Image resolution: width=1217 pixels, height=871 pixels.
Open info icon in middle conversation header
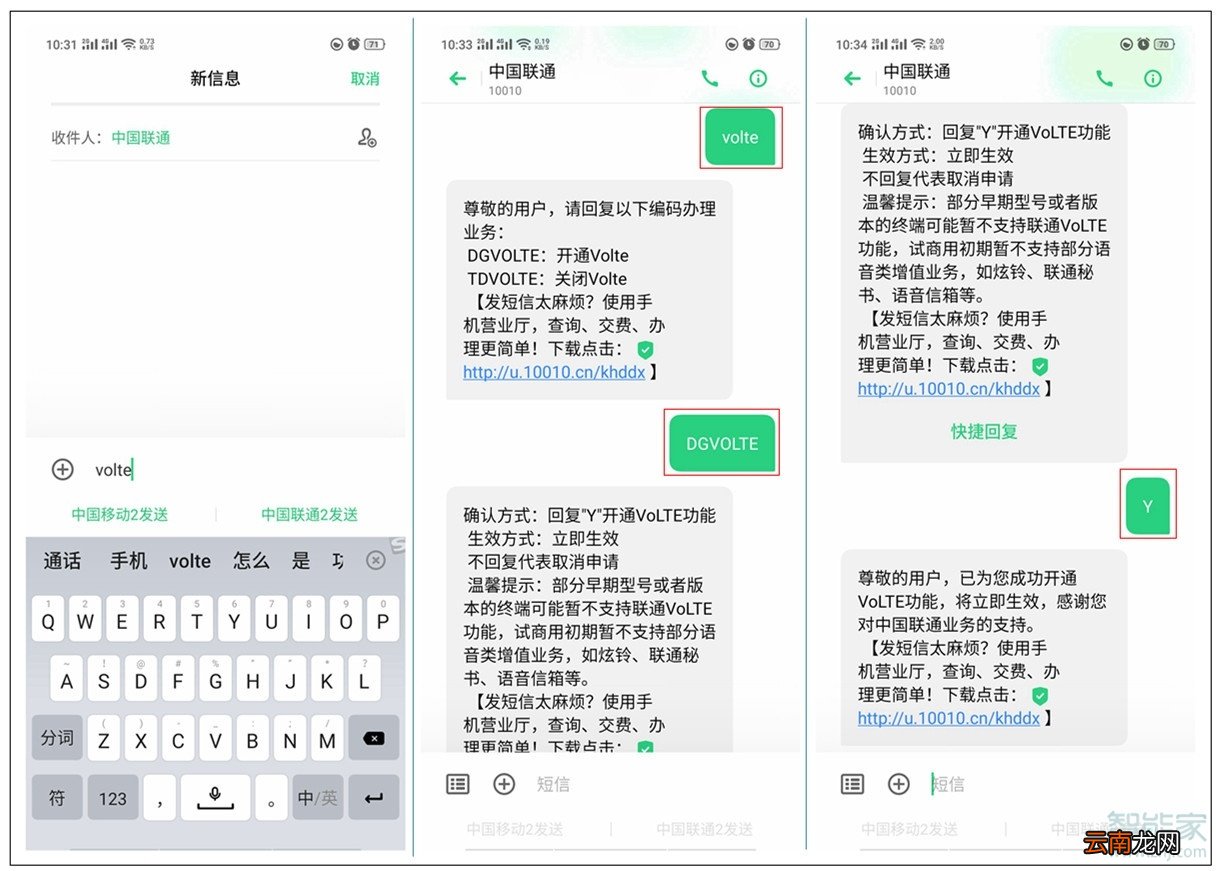coord(758,78)
